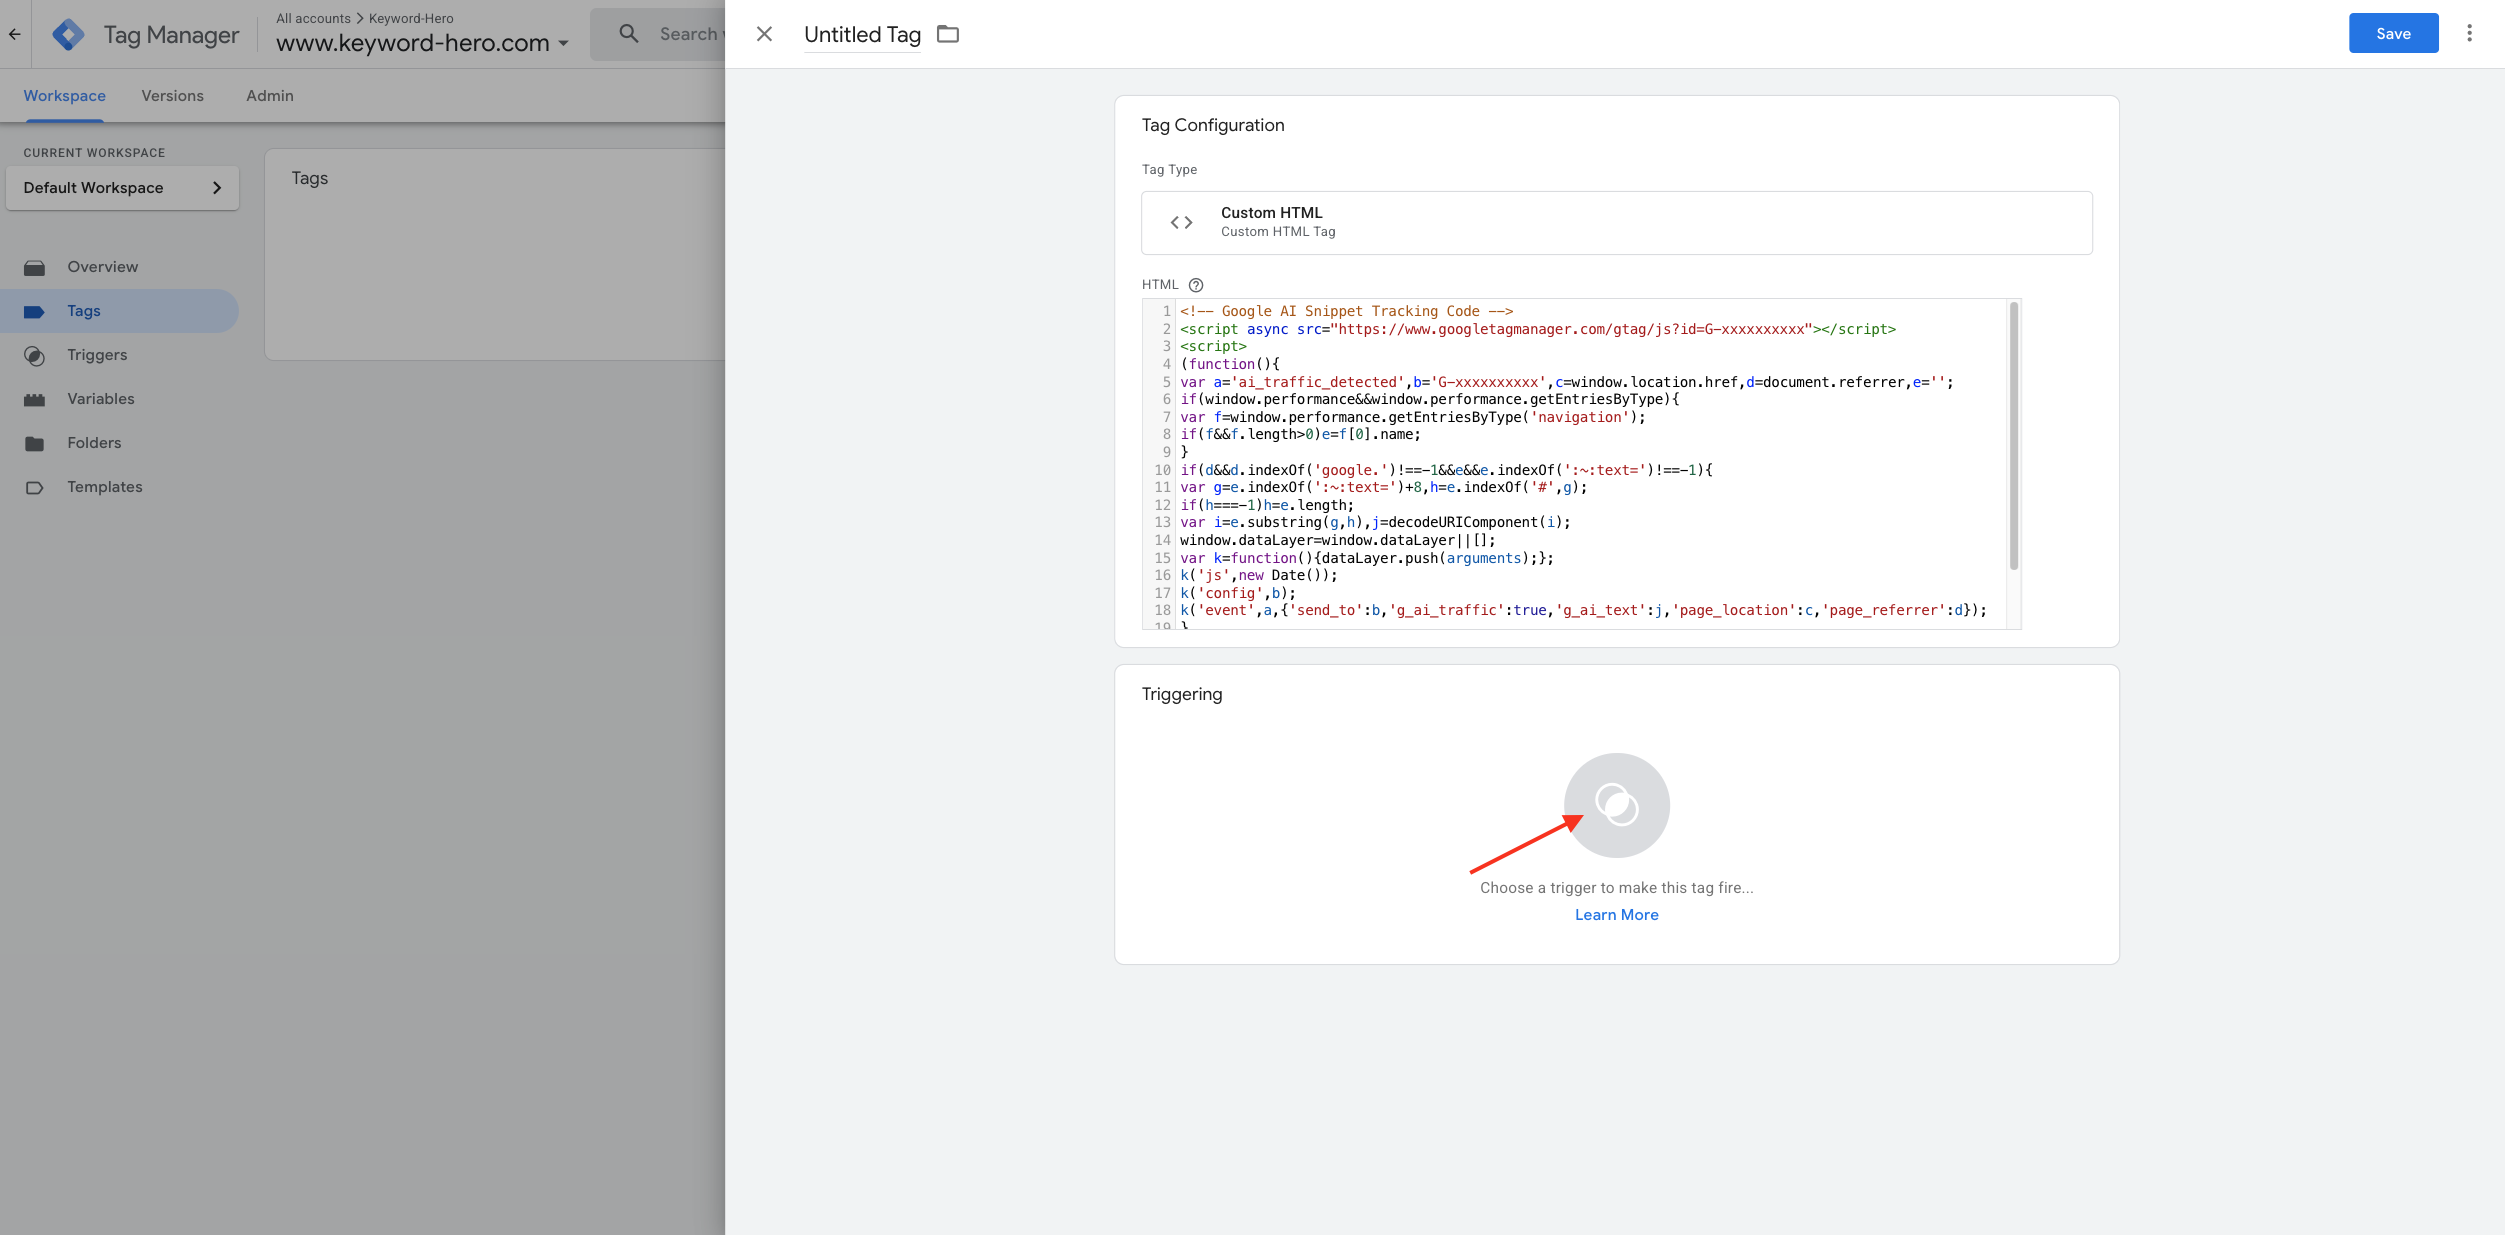
Task: Click the Keyword-Hero breadcrumb link
Action: [x=411, y=18]
